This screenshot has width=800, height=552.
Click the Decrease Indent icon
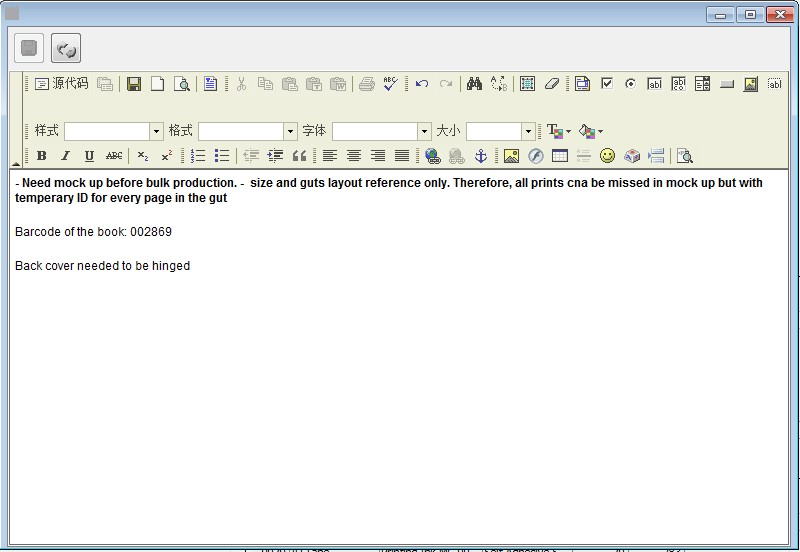click(251, 156)
